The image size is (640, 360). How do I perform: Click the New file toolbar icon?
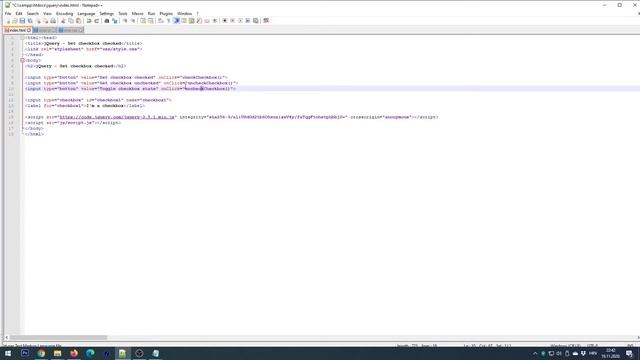8,21
